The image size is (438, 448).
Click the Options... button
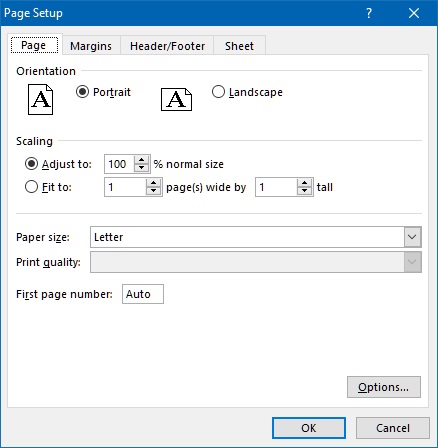(384, 387)
